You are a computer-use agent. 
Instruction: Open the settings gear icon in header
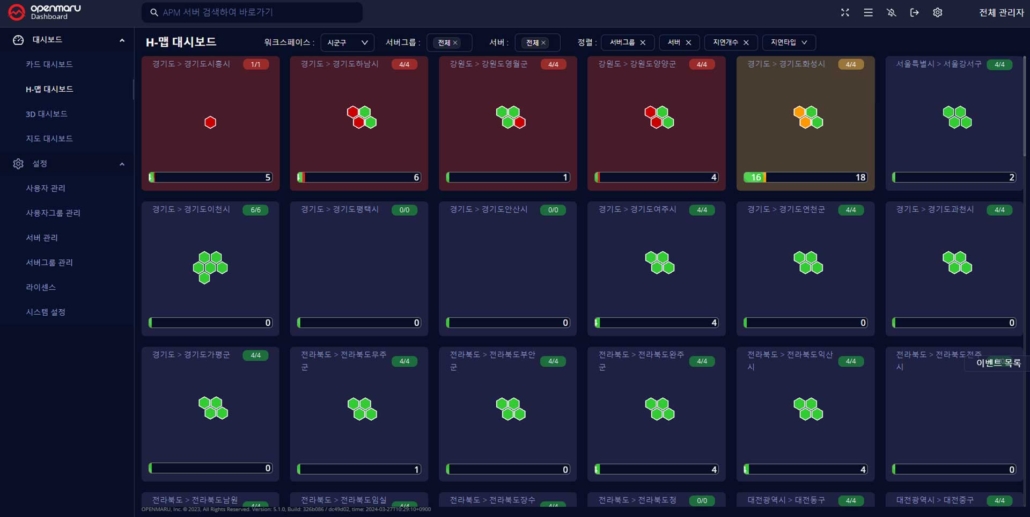[x=937, y=12]
